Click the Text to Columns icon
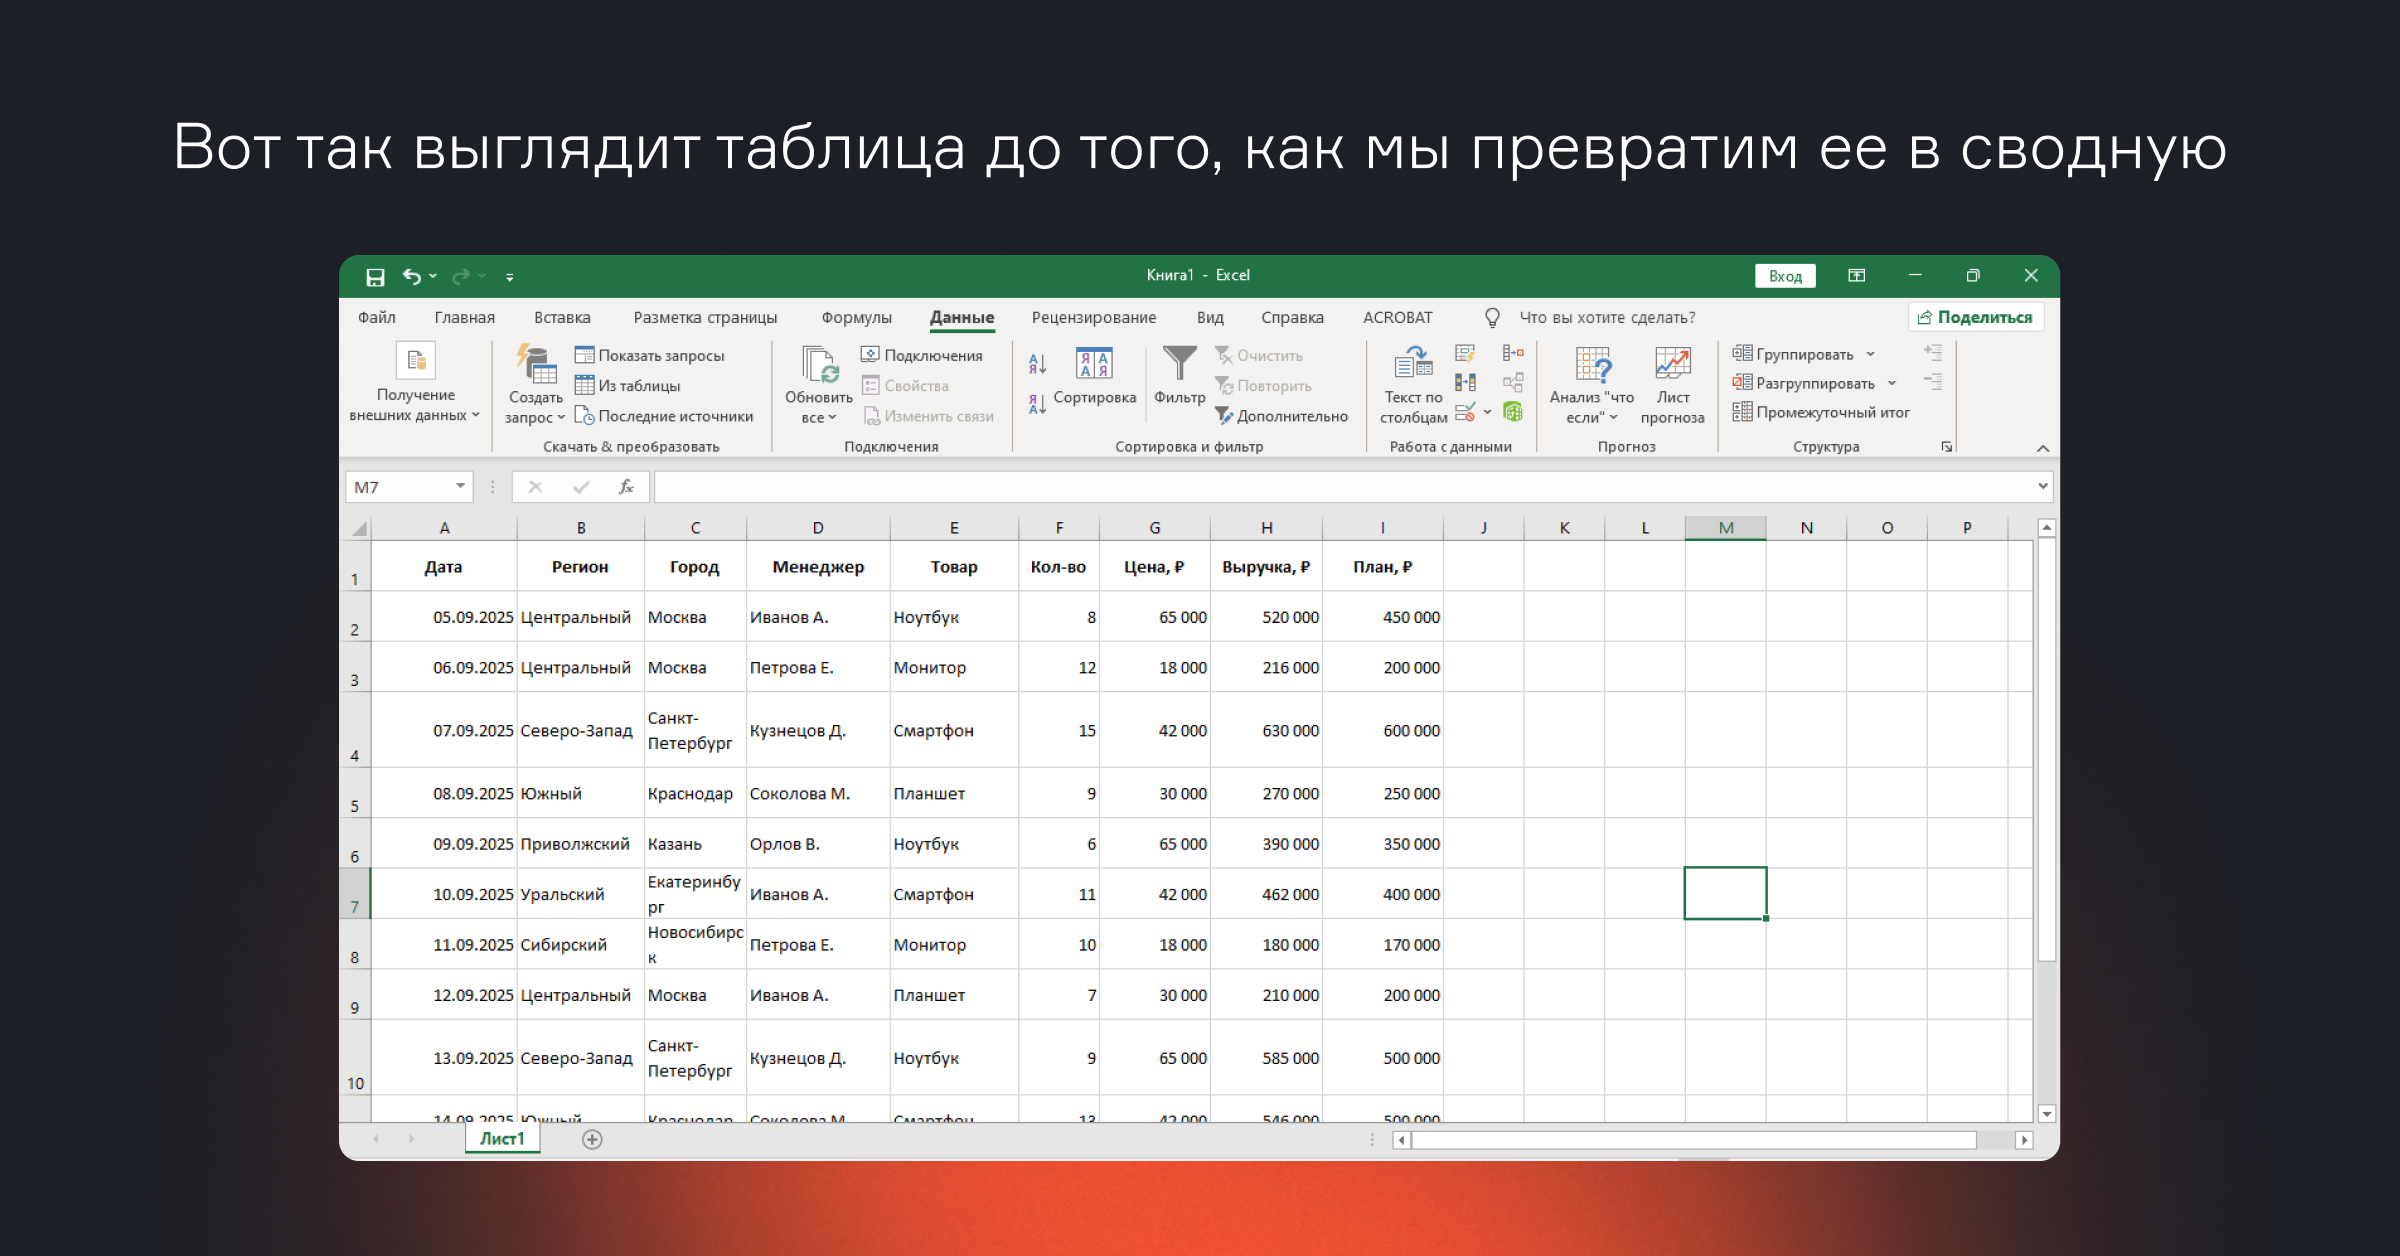 tap(1413, 365)
